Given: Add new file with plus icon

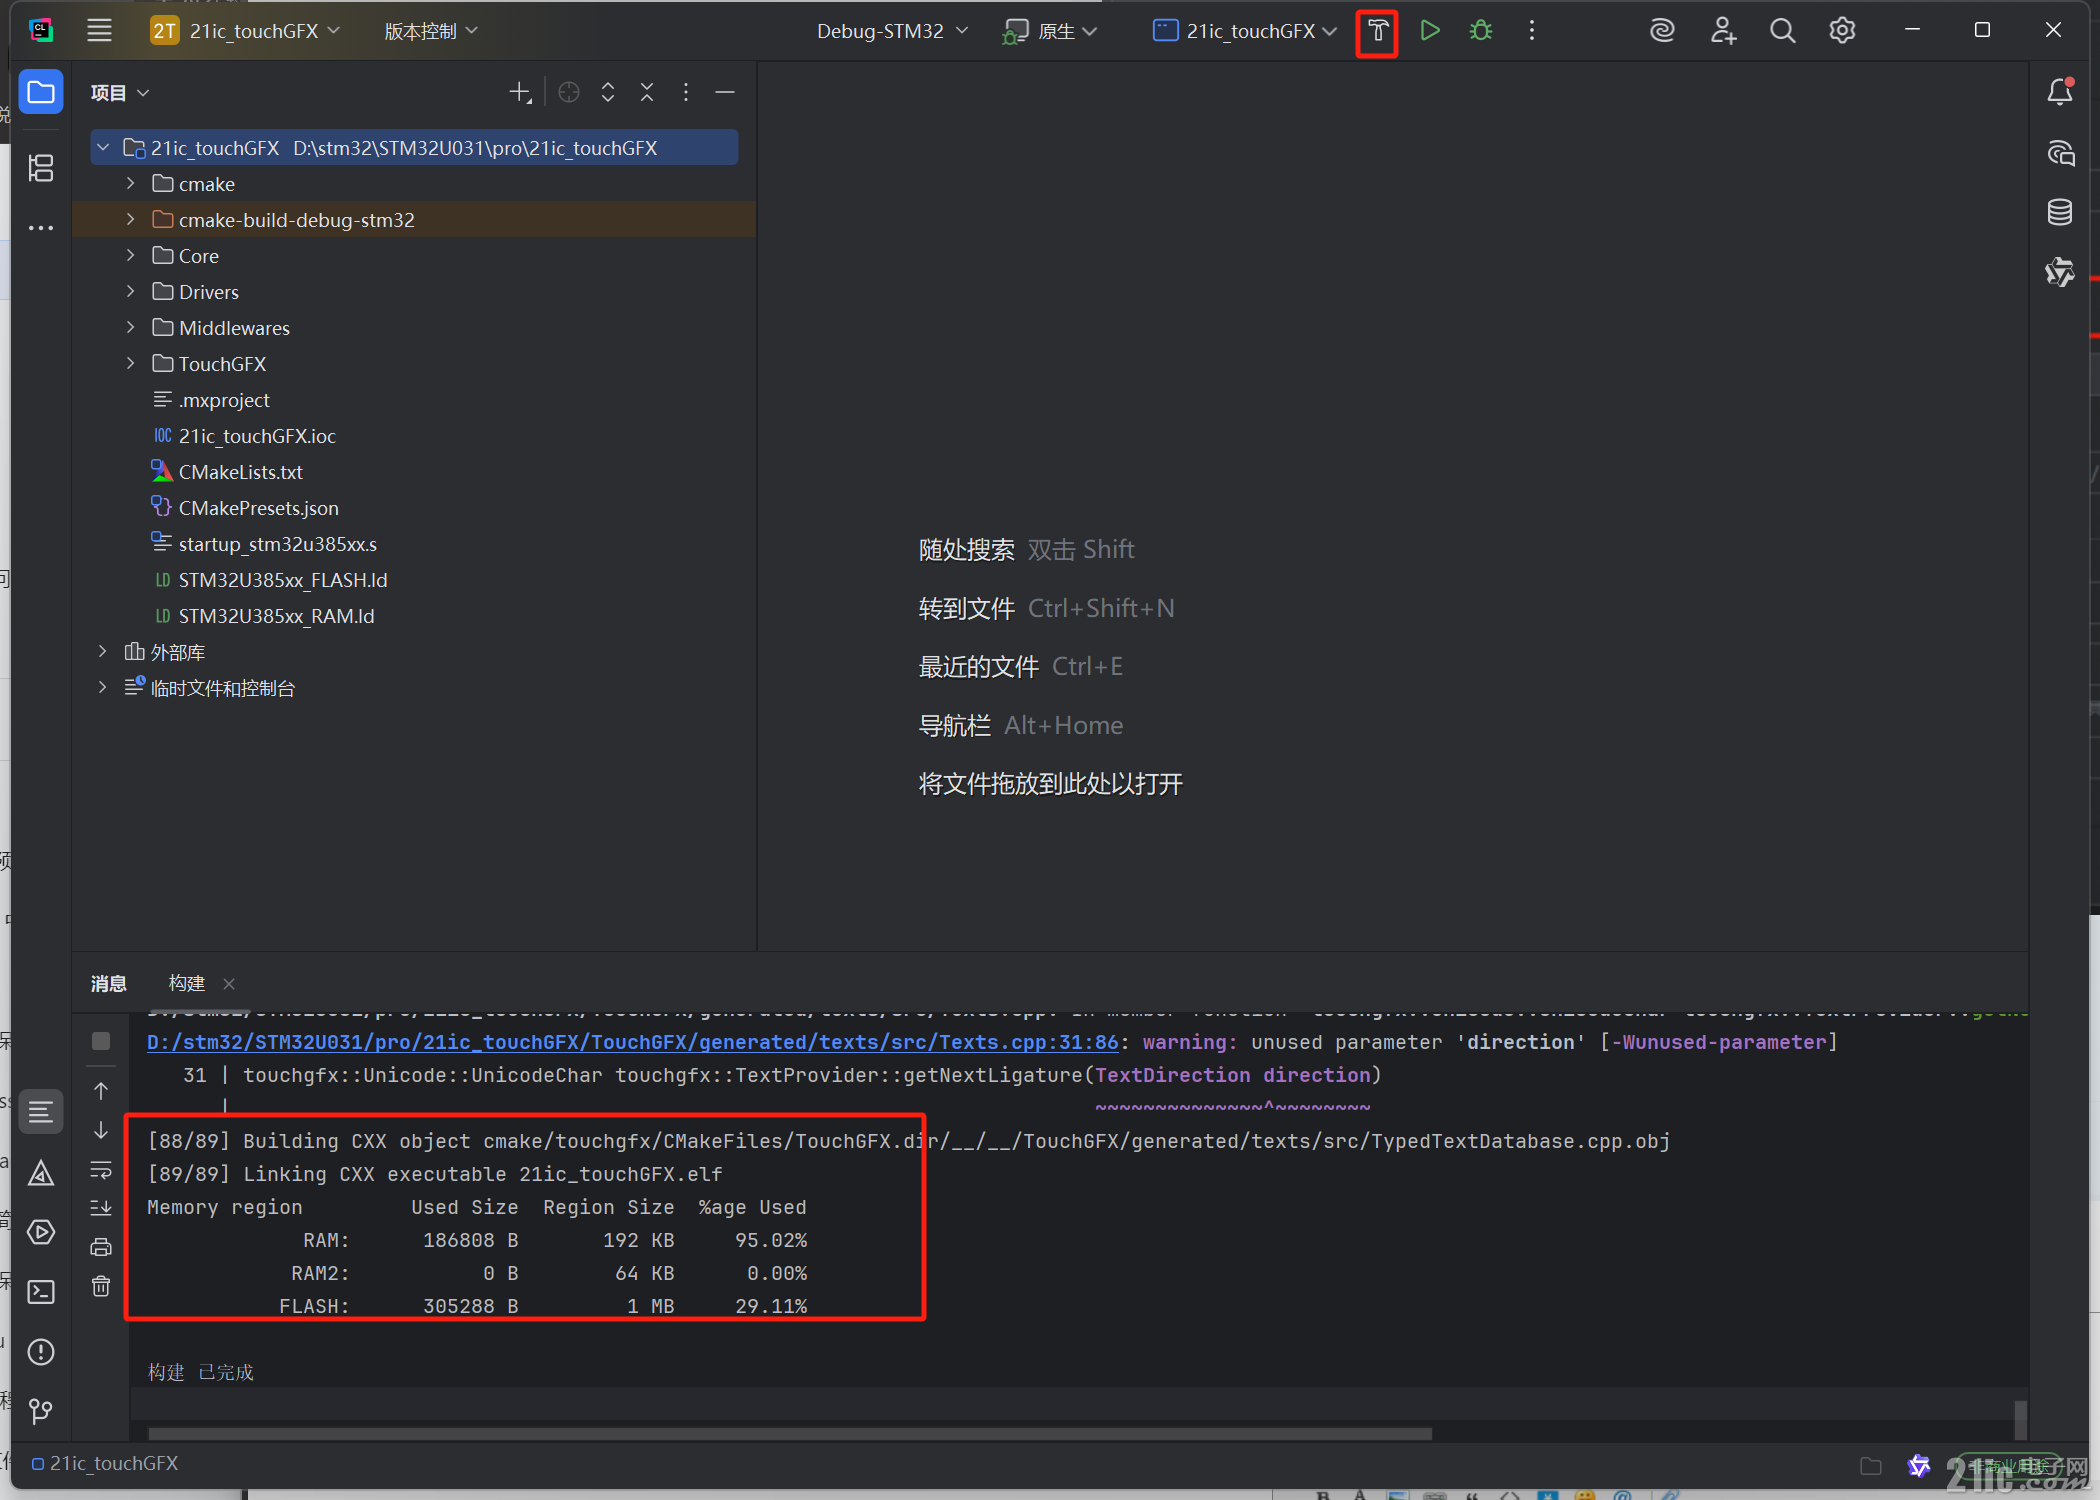Looking at the screenshot, I should [519, 93].
